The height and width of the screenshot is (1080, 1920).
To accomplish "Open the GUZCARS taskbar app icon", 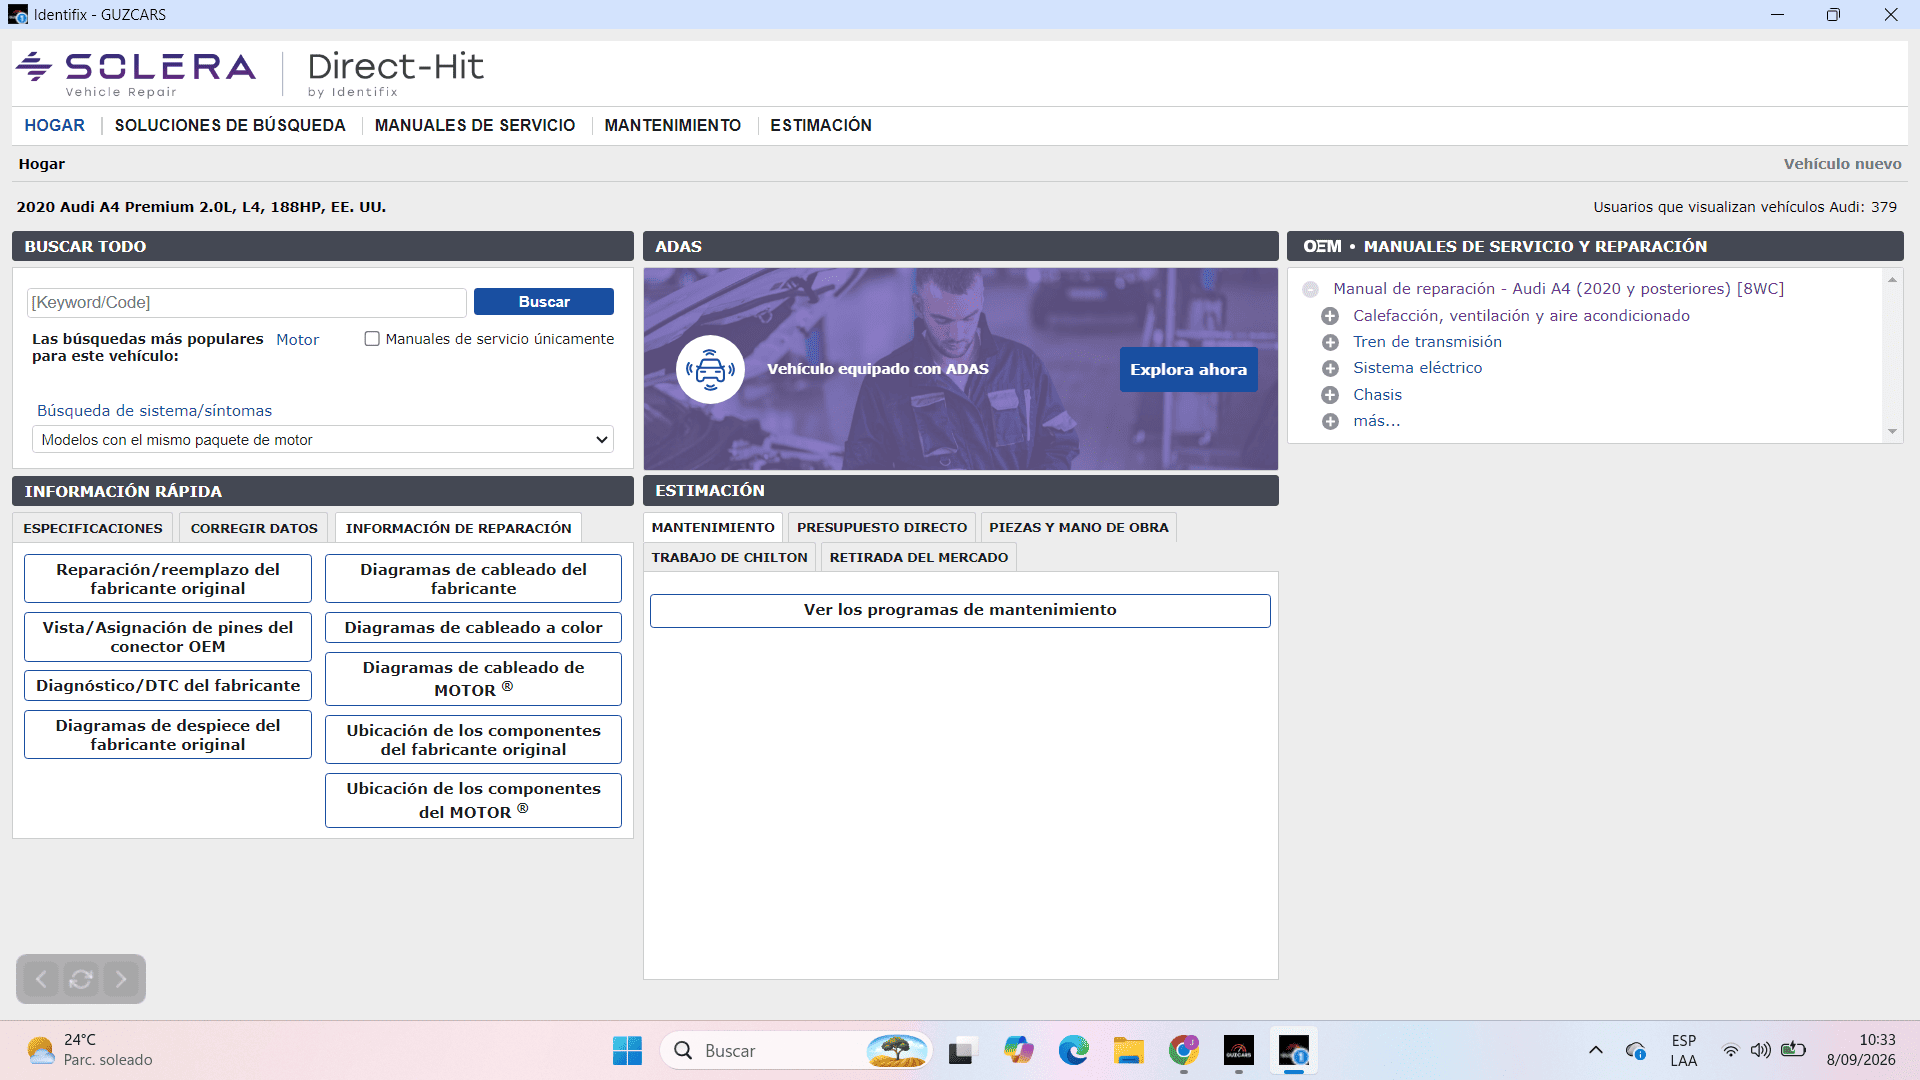I will (1239, 1051).
